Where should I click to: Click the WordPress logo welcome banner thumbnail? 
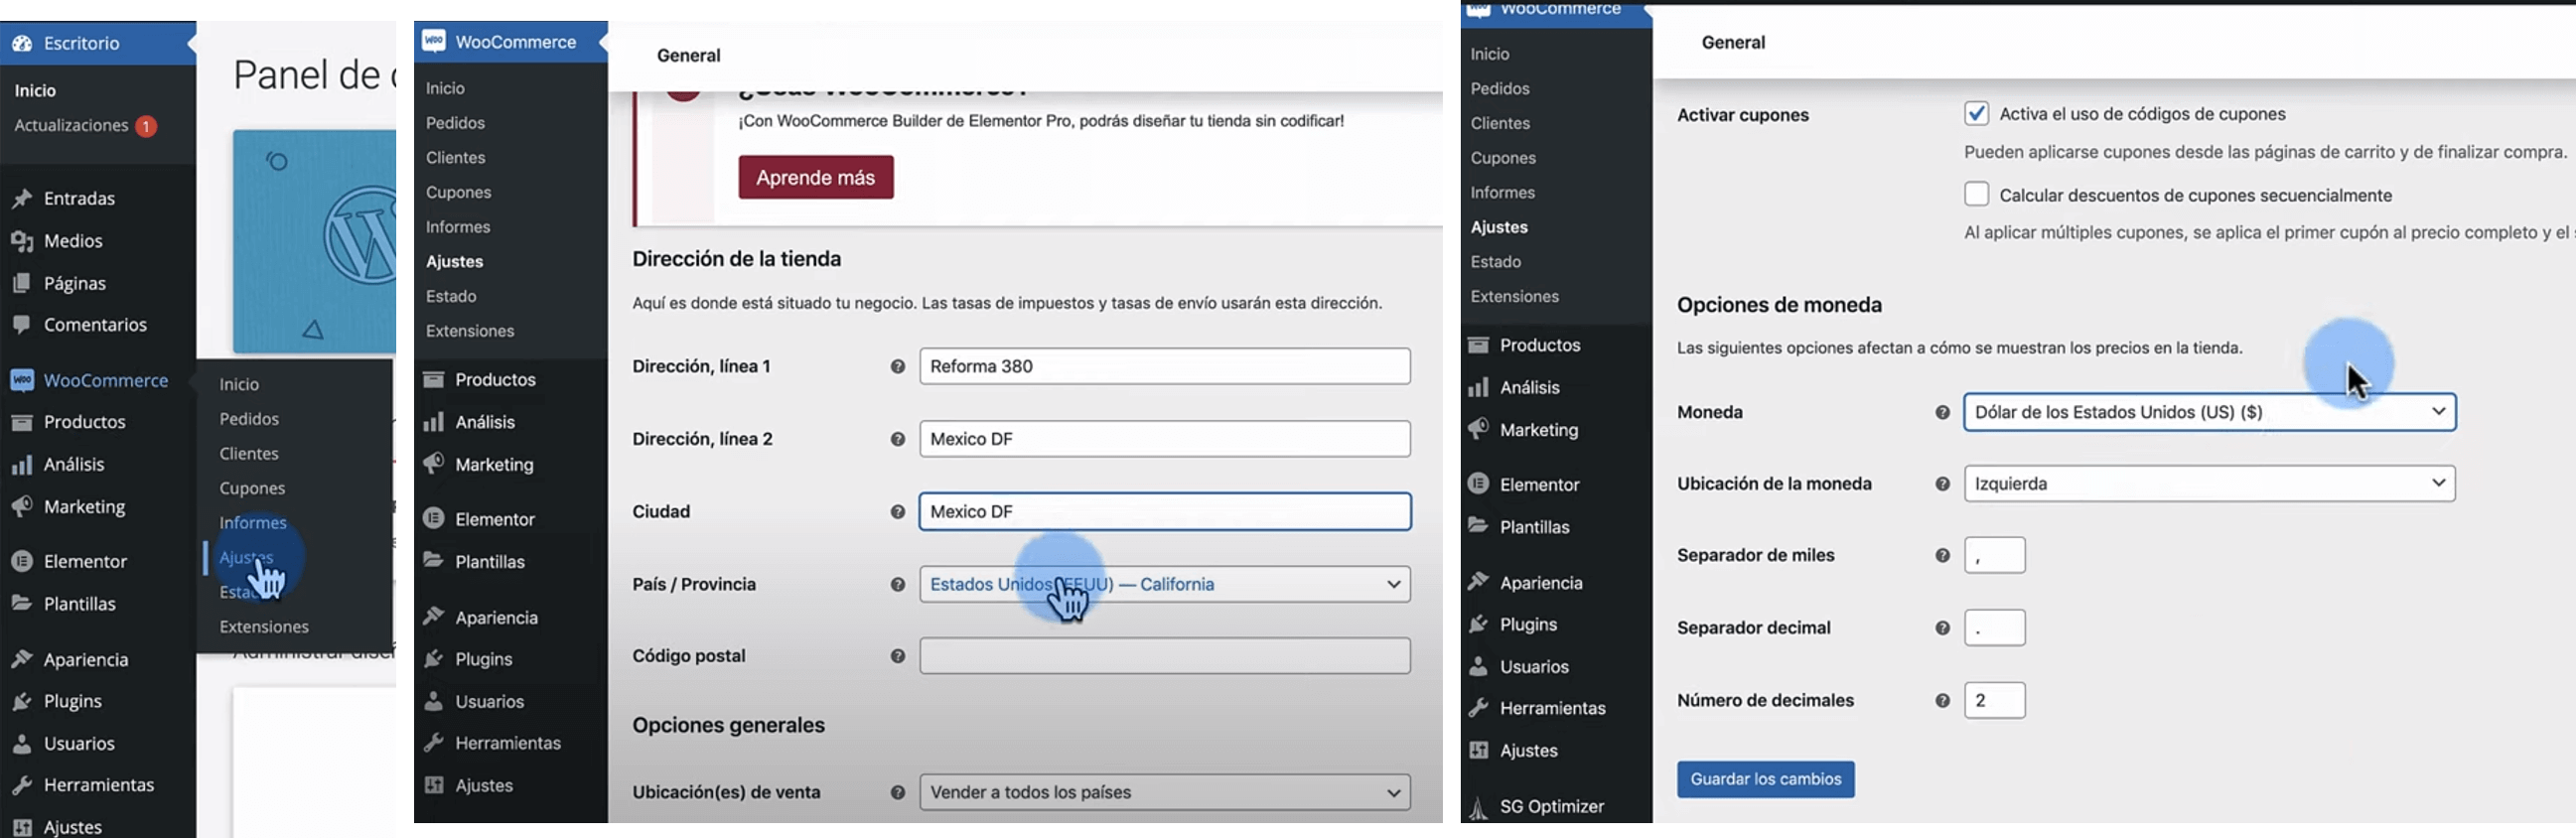tap(314, 241)
